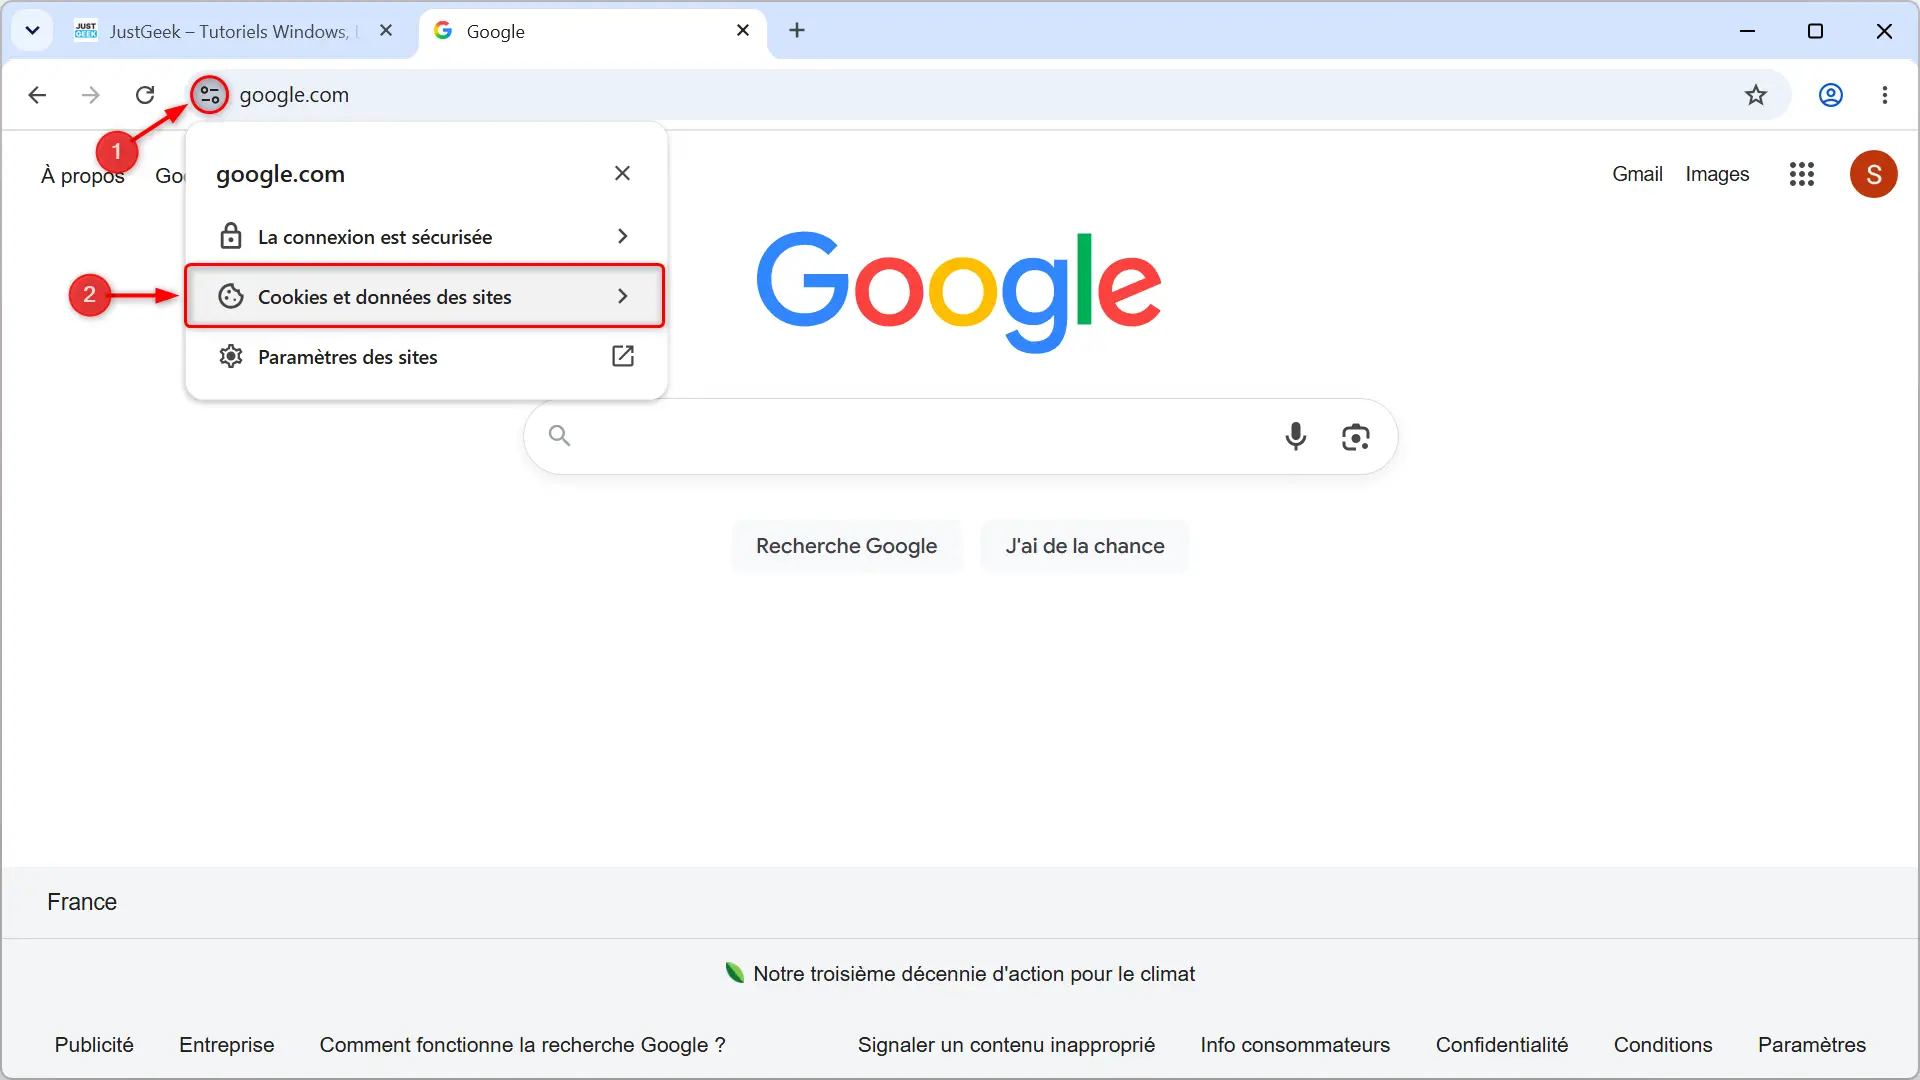The width and height of the screenshot is (1920, 1080).
Task: Open the site information icon in address bar
Action: [210, 95]
